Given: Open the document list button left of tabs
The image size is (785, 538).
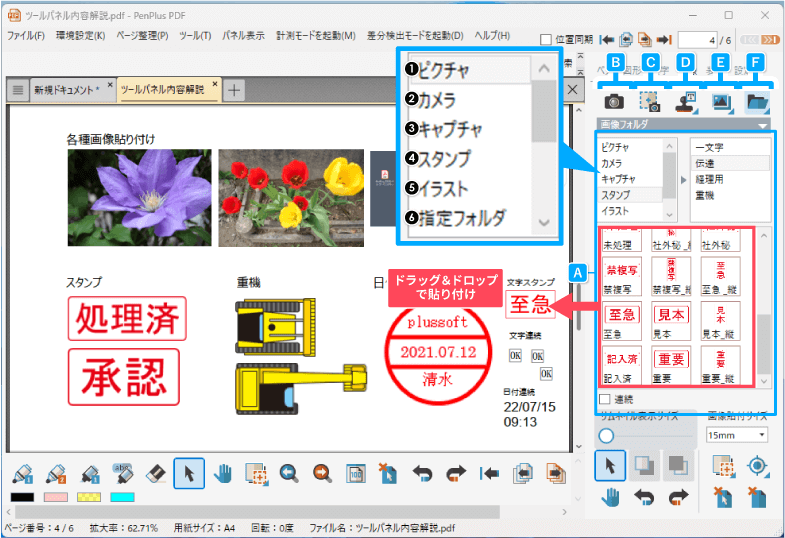Looking at the screenshot, I should tap(17, 90).
